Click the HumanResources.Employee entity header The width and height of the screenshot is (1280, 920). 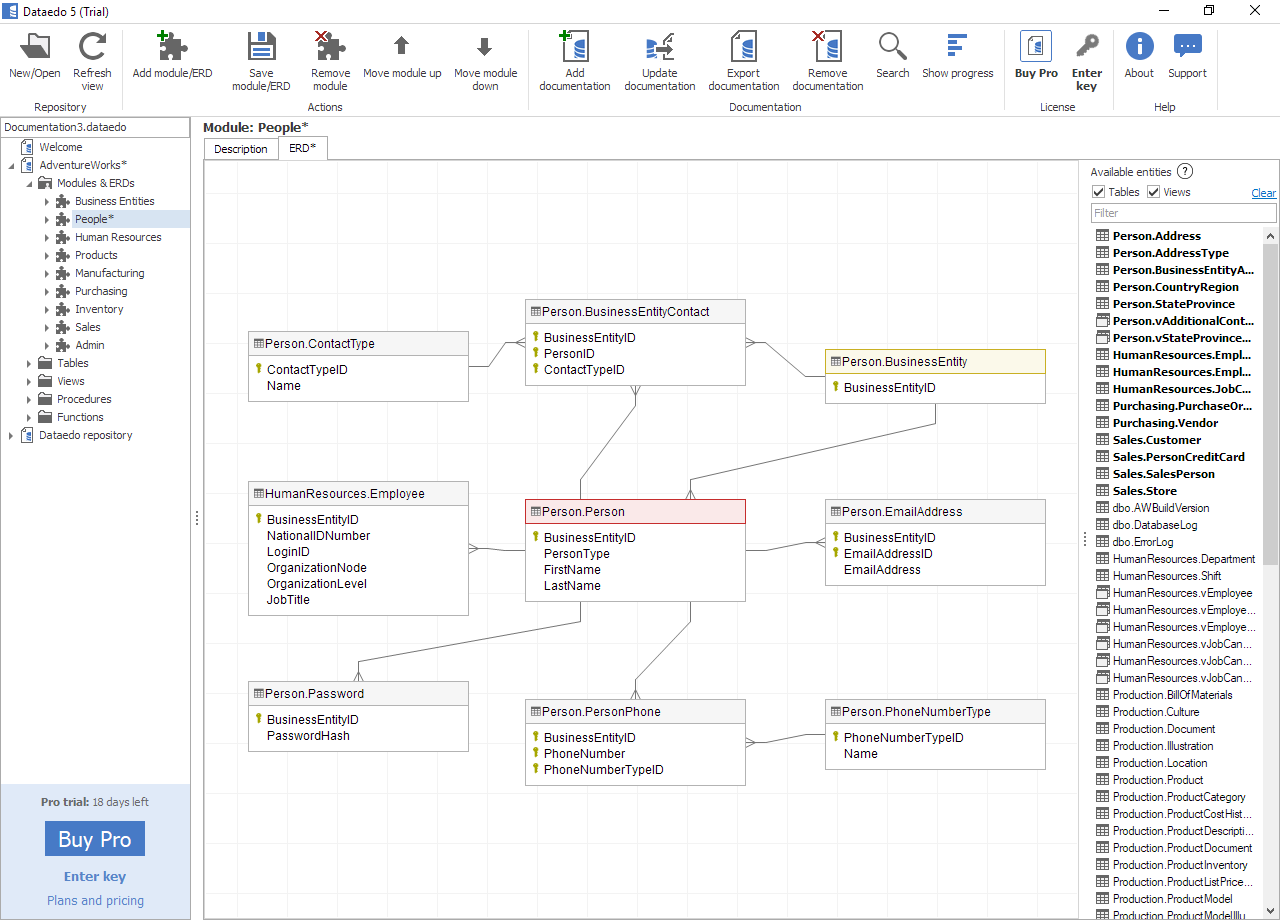pyautogui.click(x=358, y=494)
